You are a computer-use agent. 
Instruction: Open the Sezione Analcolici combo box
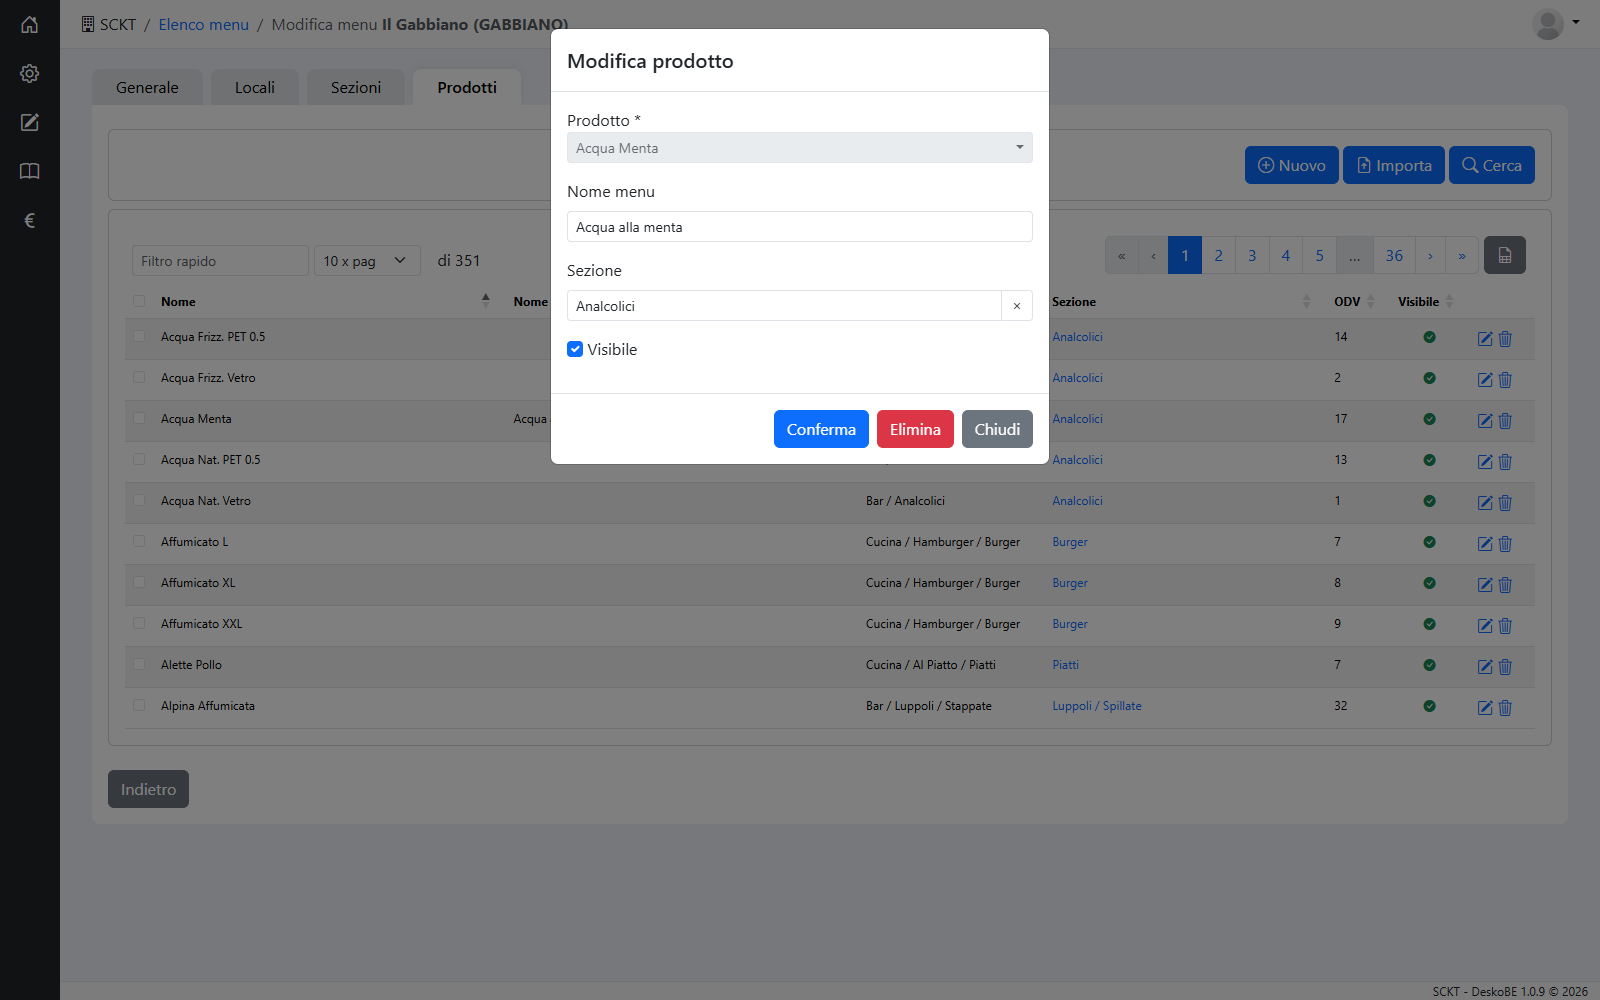(x=784, y=306)
